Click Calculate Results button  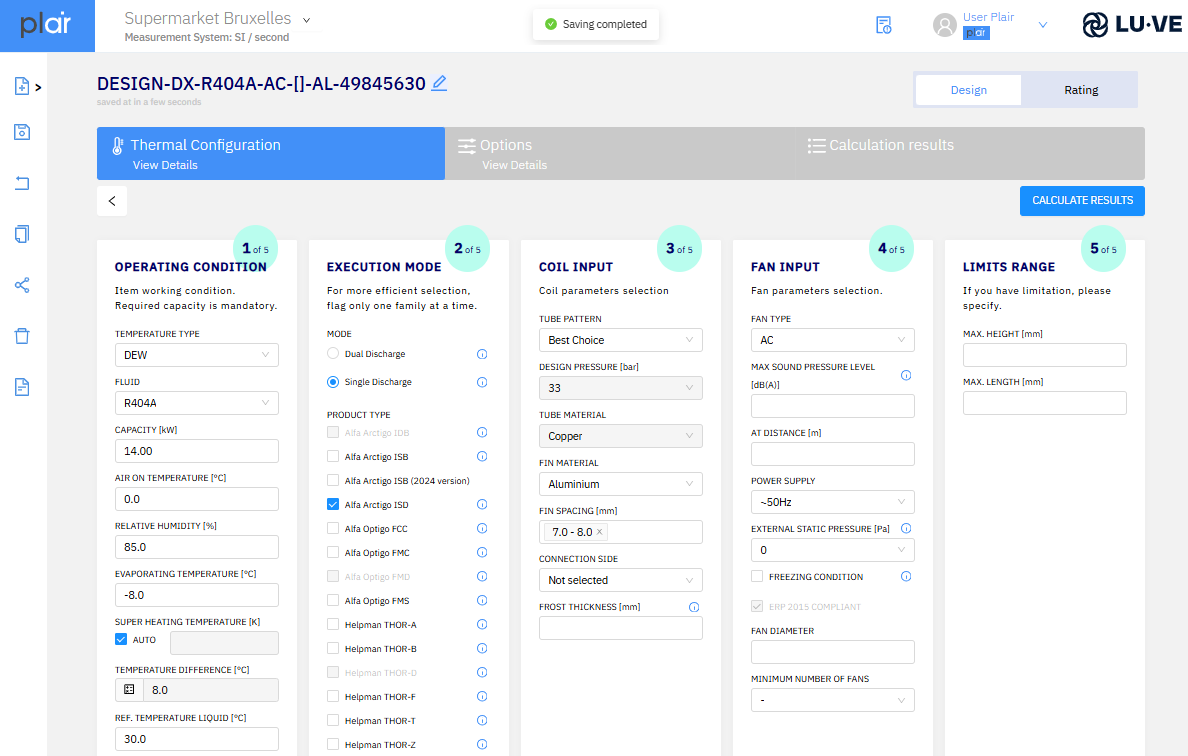(1082, 201)
